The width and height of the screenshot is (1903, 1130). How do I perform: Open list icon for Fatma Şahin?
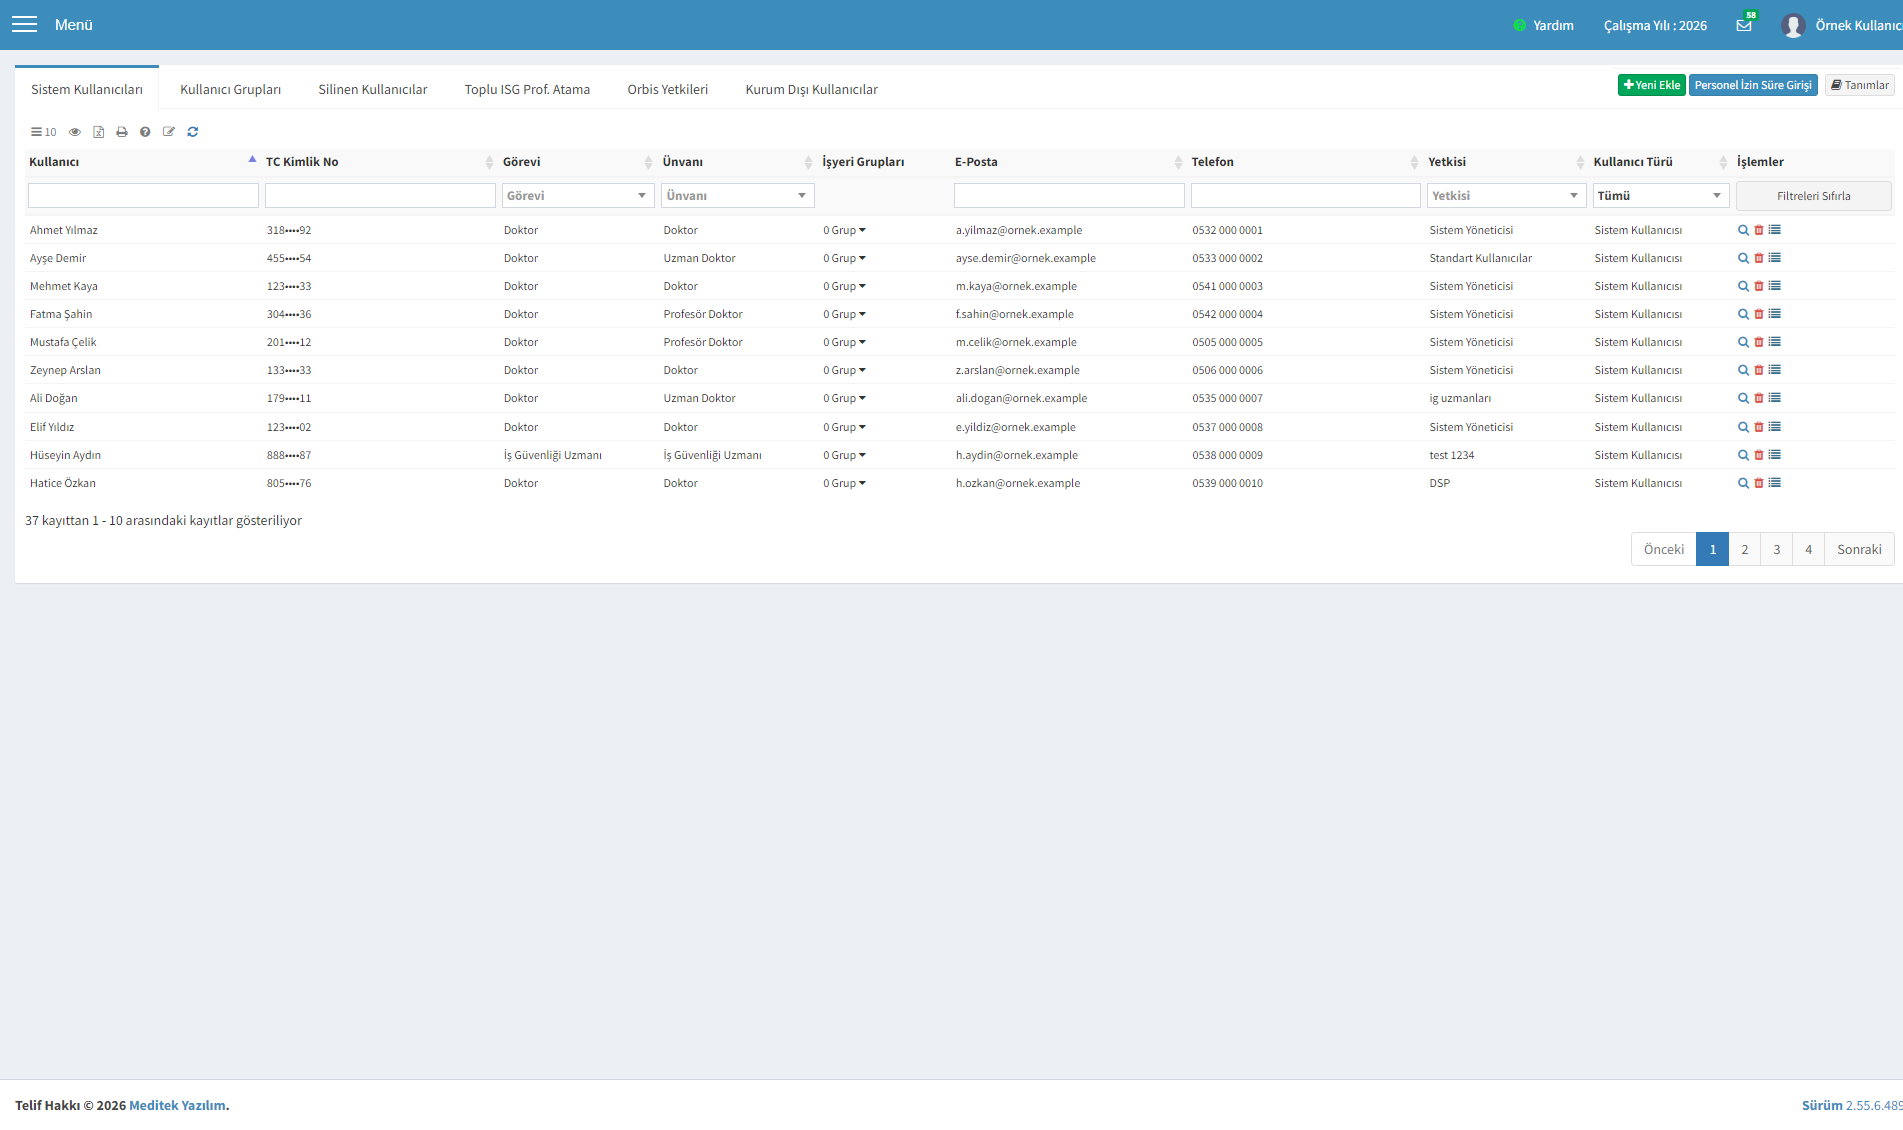[x=1775, y=314]
